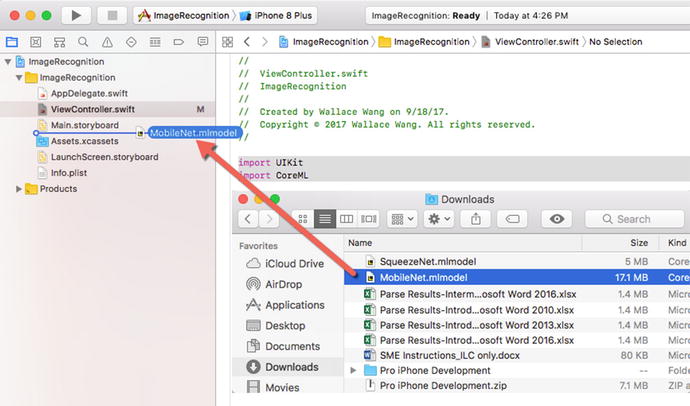Open the Finder action gear menu
Screen dimensions: 690x406
(439, 219)
